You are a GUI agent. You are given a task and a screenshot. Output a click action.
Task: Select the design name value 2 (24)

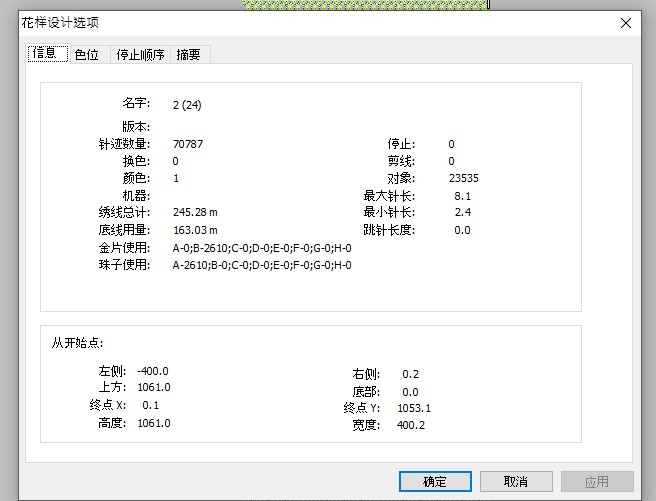tap(187, 105)
